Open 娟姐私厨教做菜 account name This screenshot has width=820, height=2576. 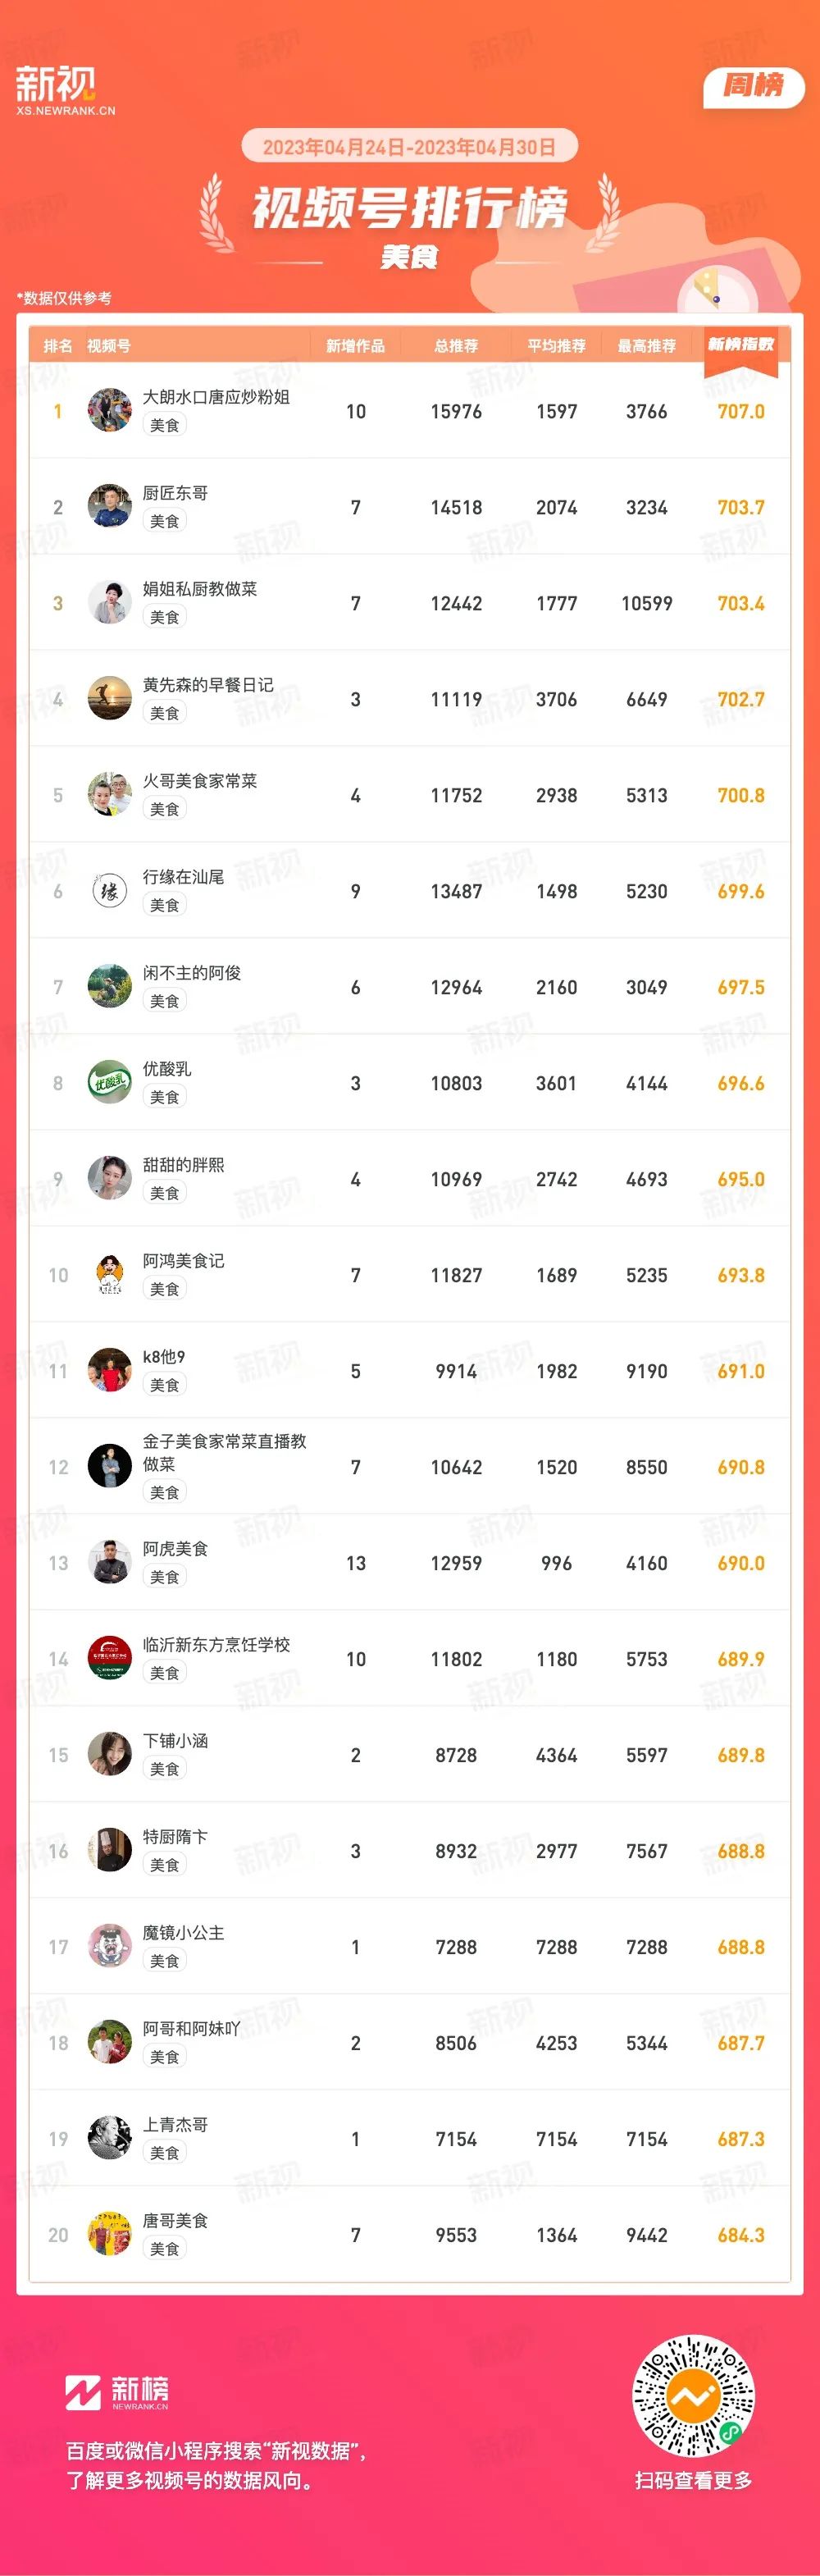tap(200, 589)
